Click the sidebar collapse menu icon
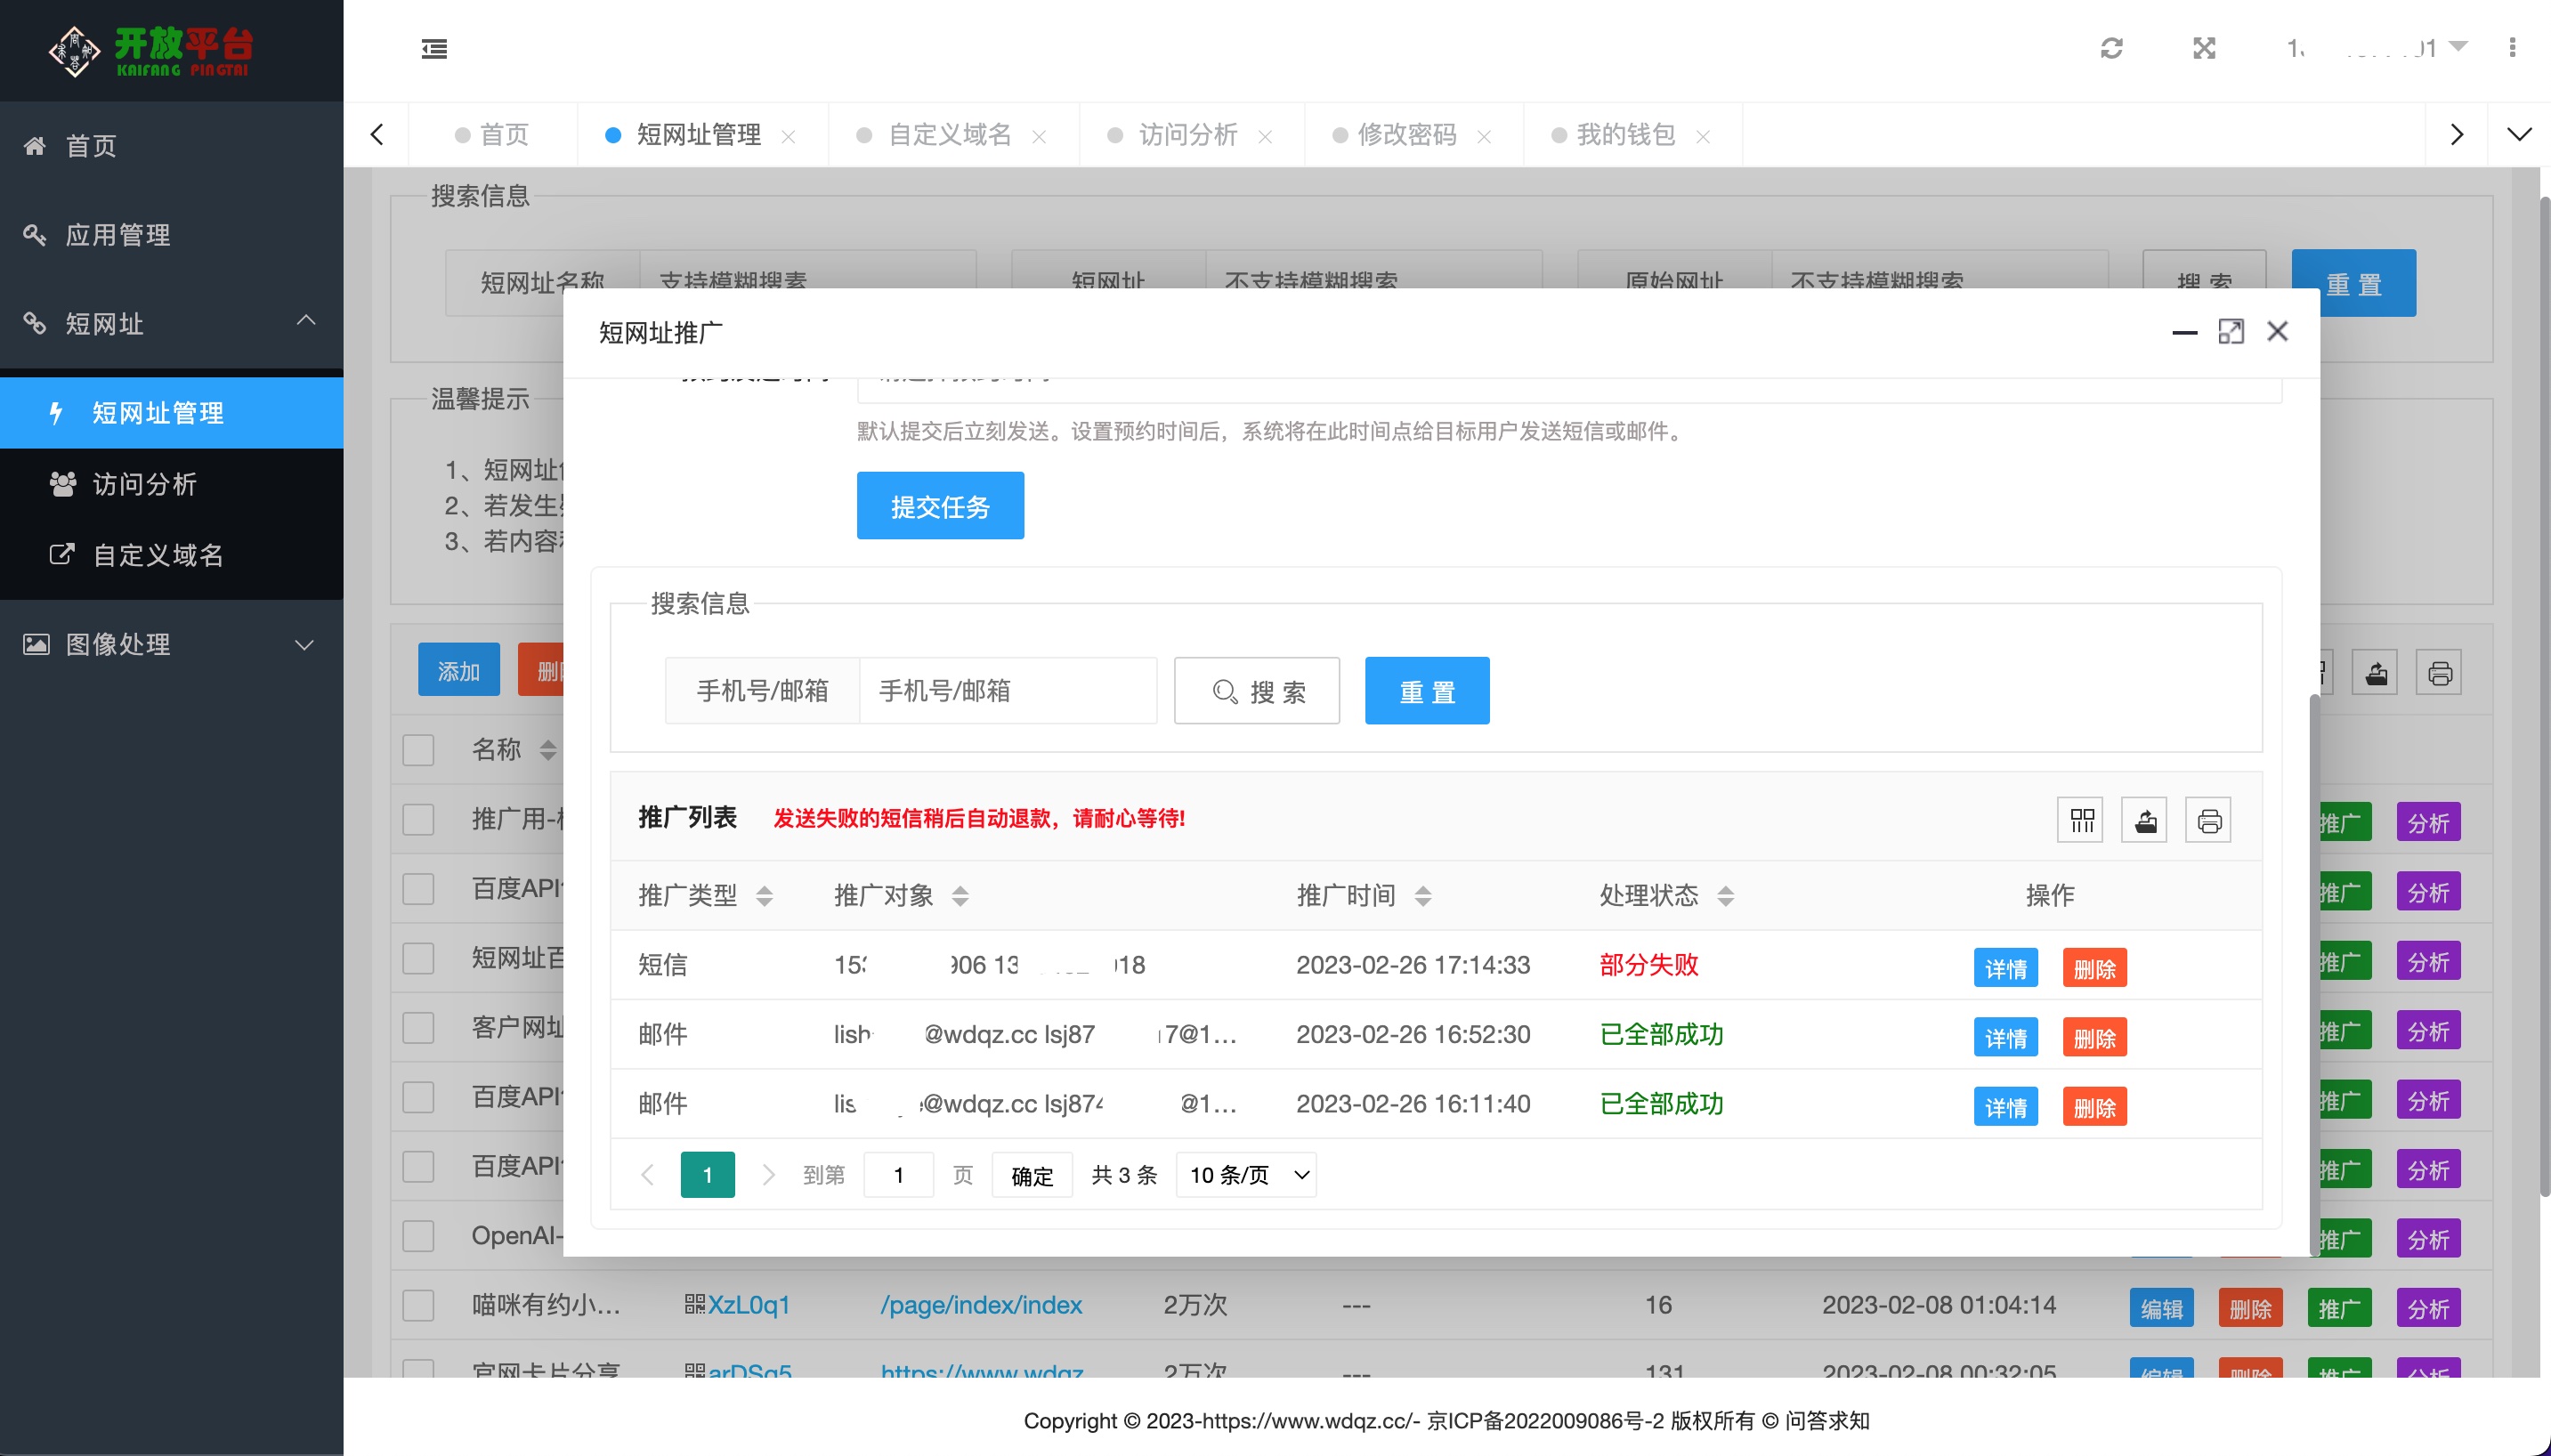 pos(434,48)
